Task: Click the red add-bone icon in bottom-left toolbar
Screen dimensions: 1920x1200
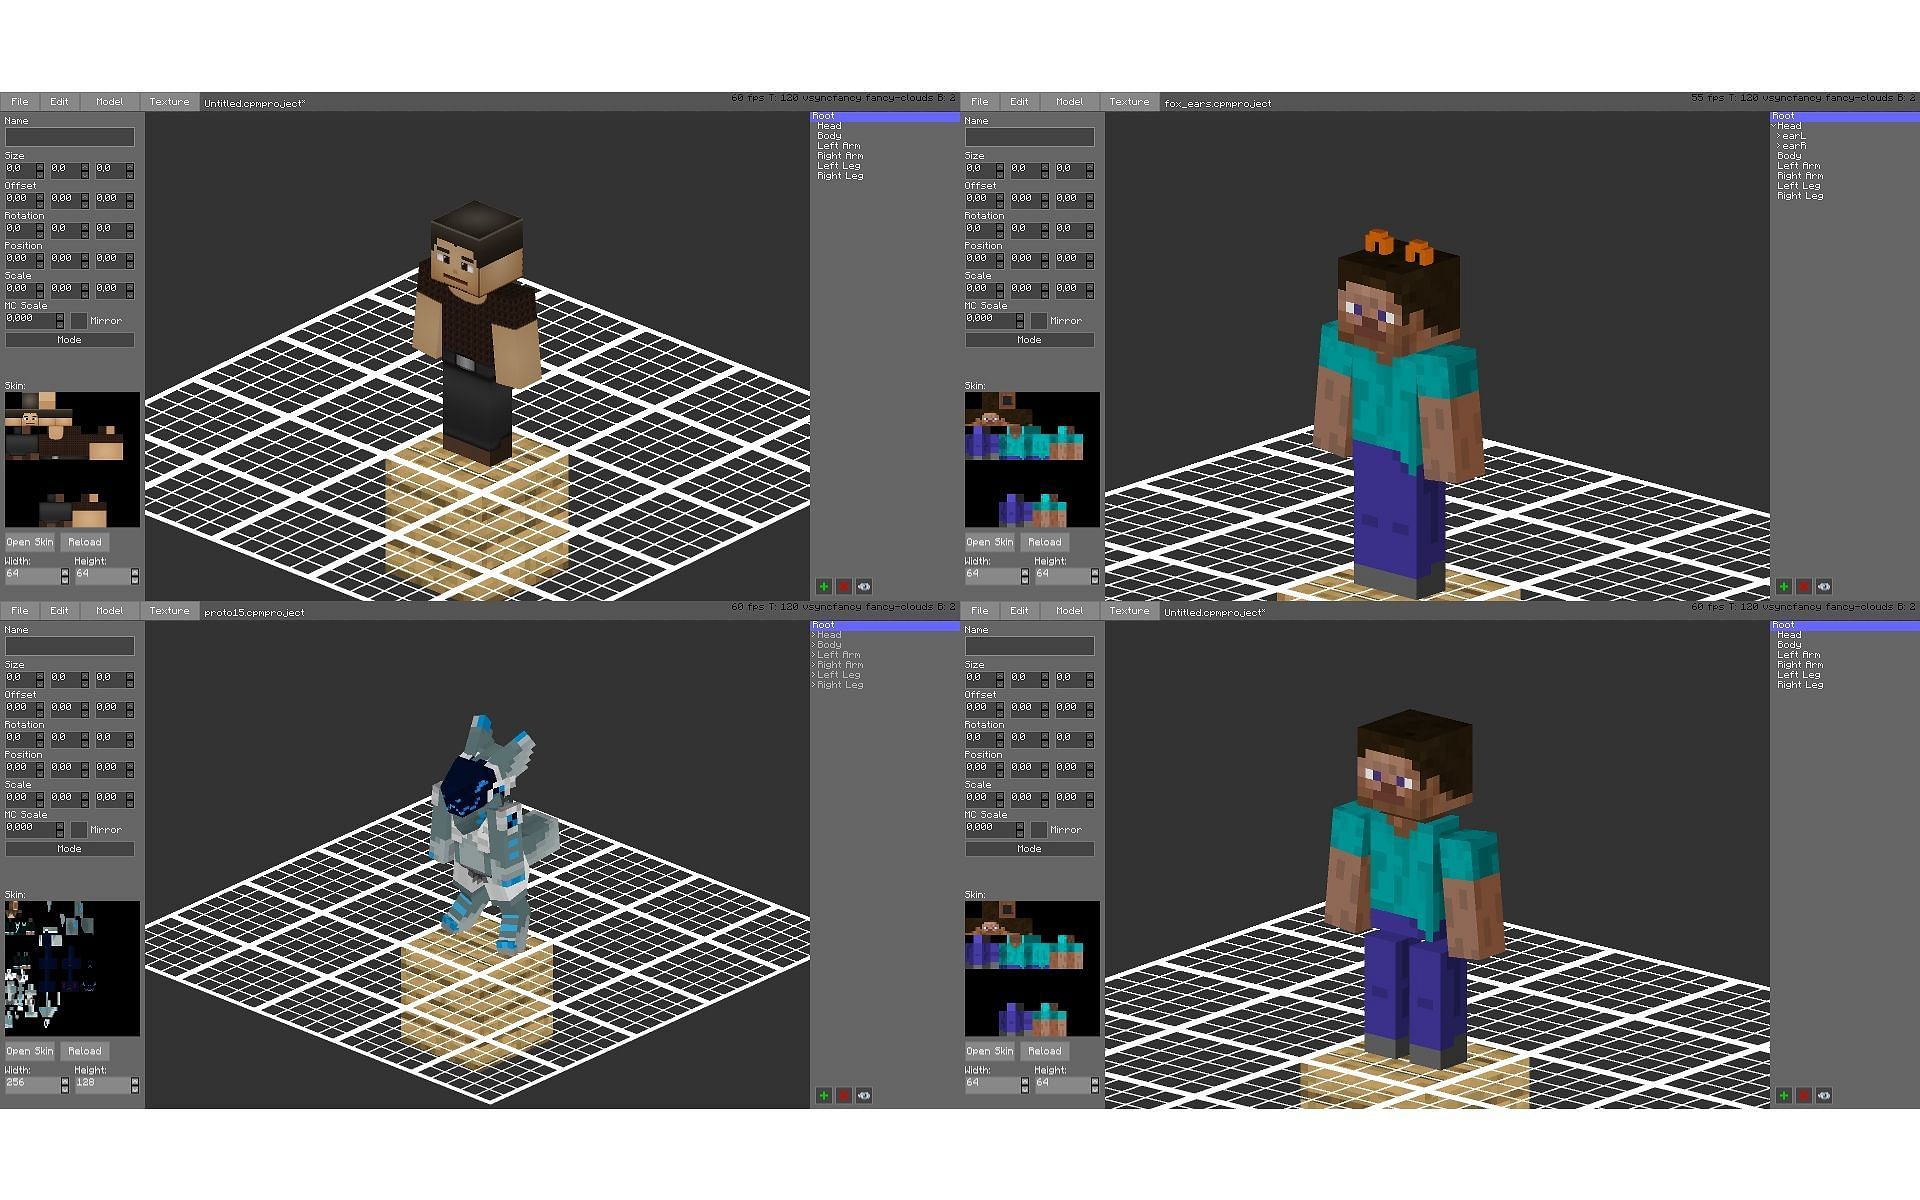Action: click(x=842, y=1095)
